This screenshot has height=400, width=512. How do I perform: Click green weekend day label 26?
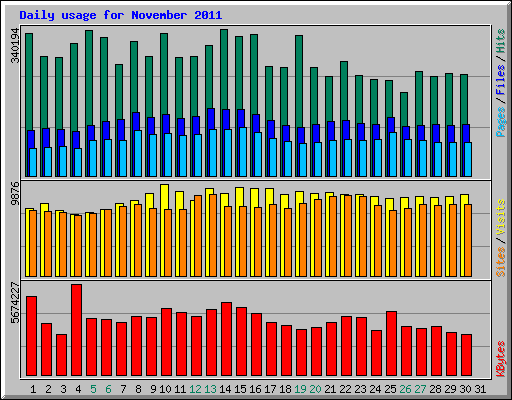click(405, 389)
